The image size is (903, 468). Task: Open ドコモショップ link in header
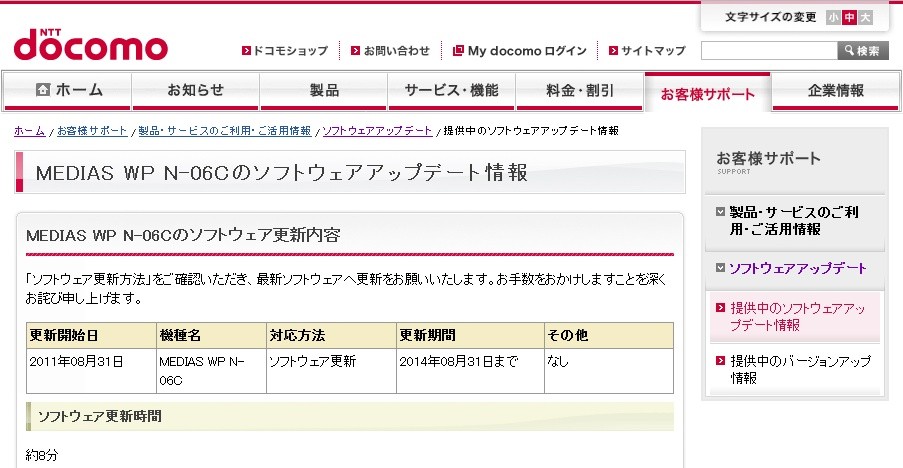coord(290,51)
